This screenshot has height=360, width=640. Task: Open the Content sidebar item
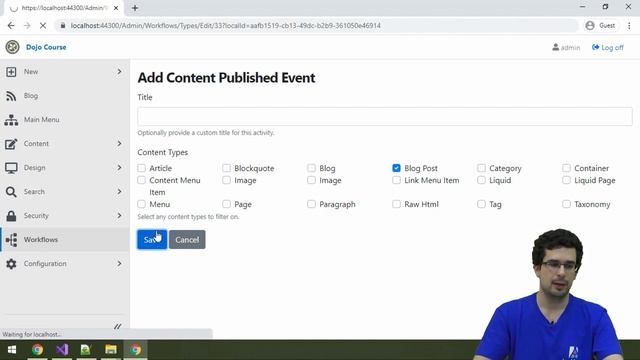click(x=65, y=144)
